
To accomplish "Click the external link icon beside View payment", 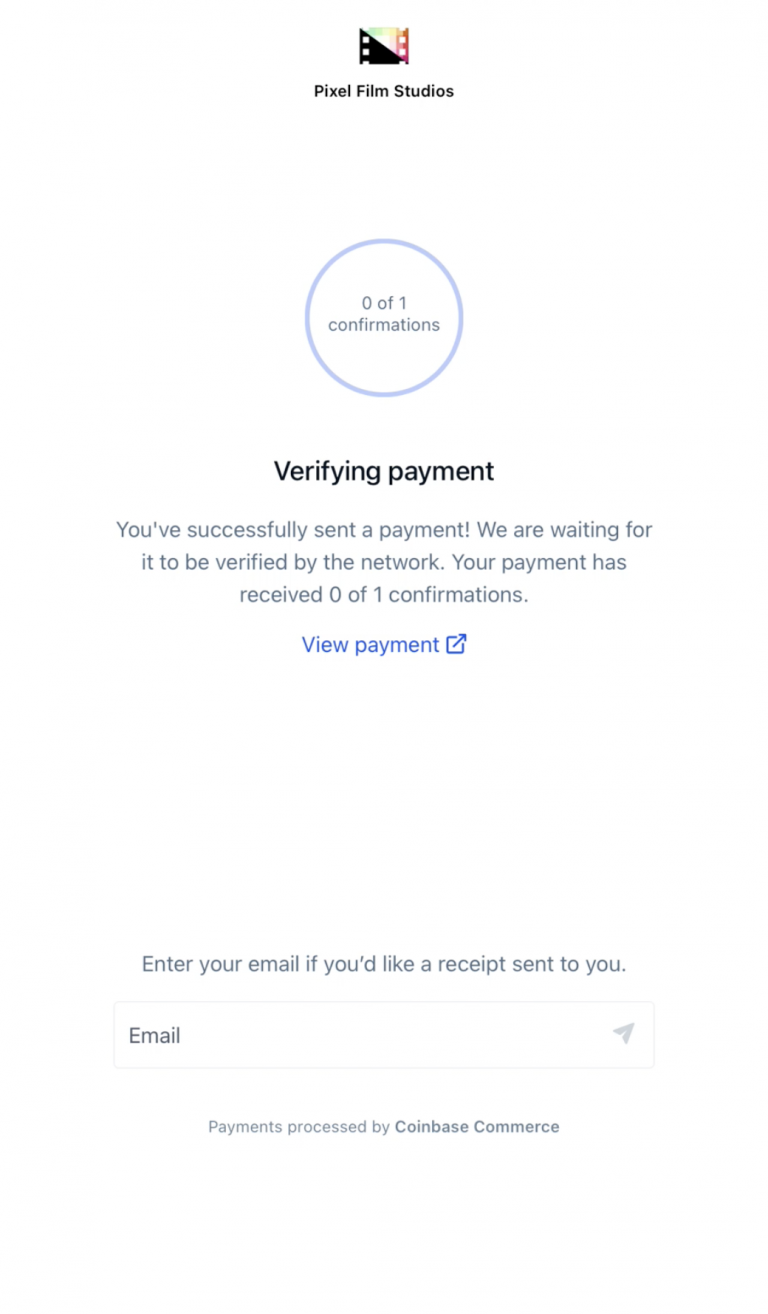I will pyautogui.click(x=456, y=644).
